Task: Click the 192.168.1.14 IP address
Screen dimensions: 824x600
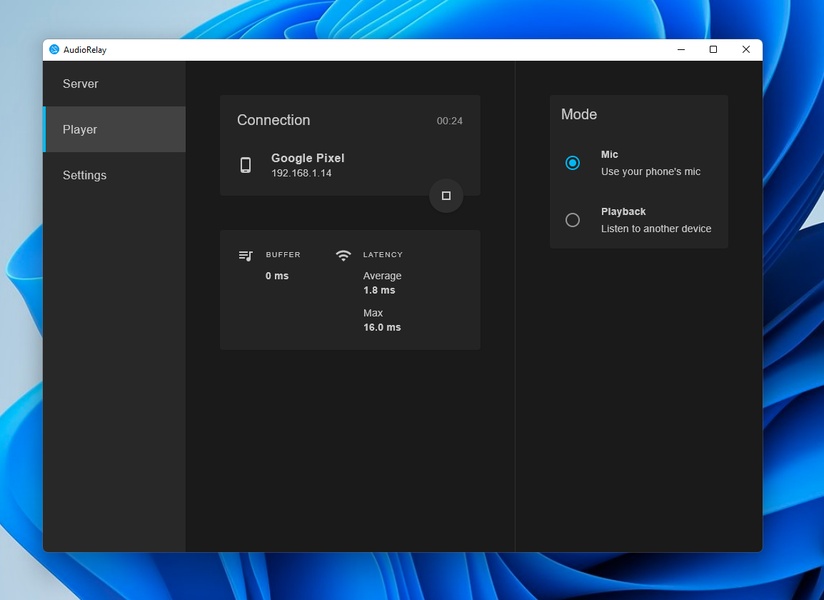Action: 301,173
